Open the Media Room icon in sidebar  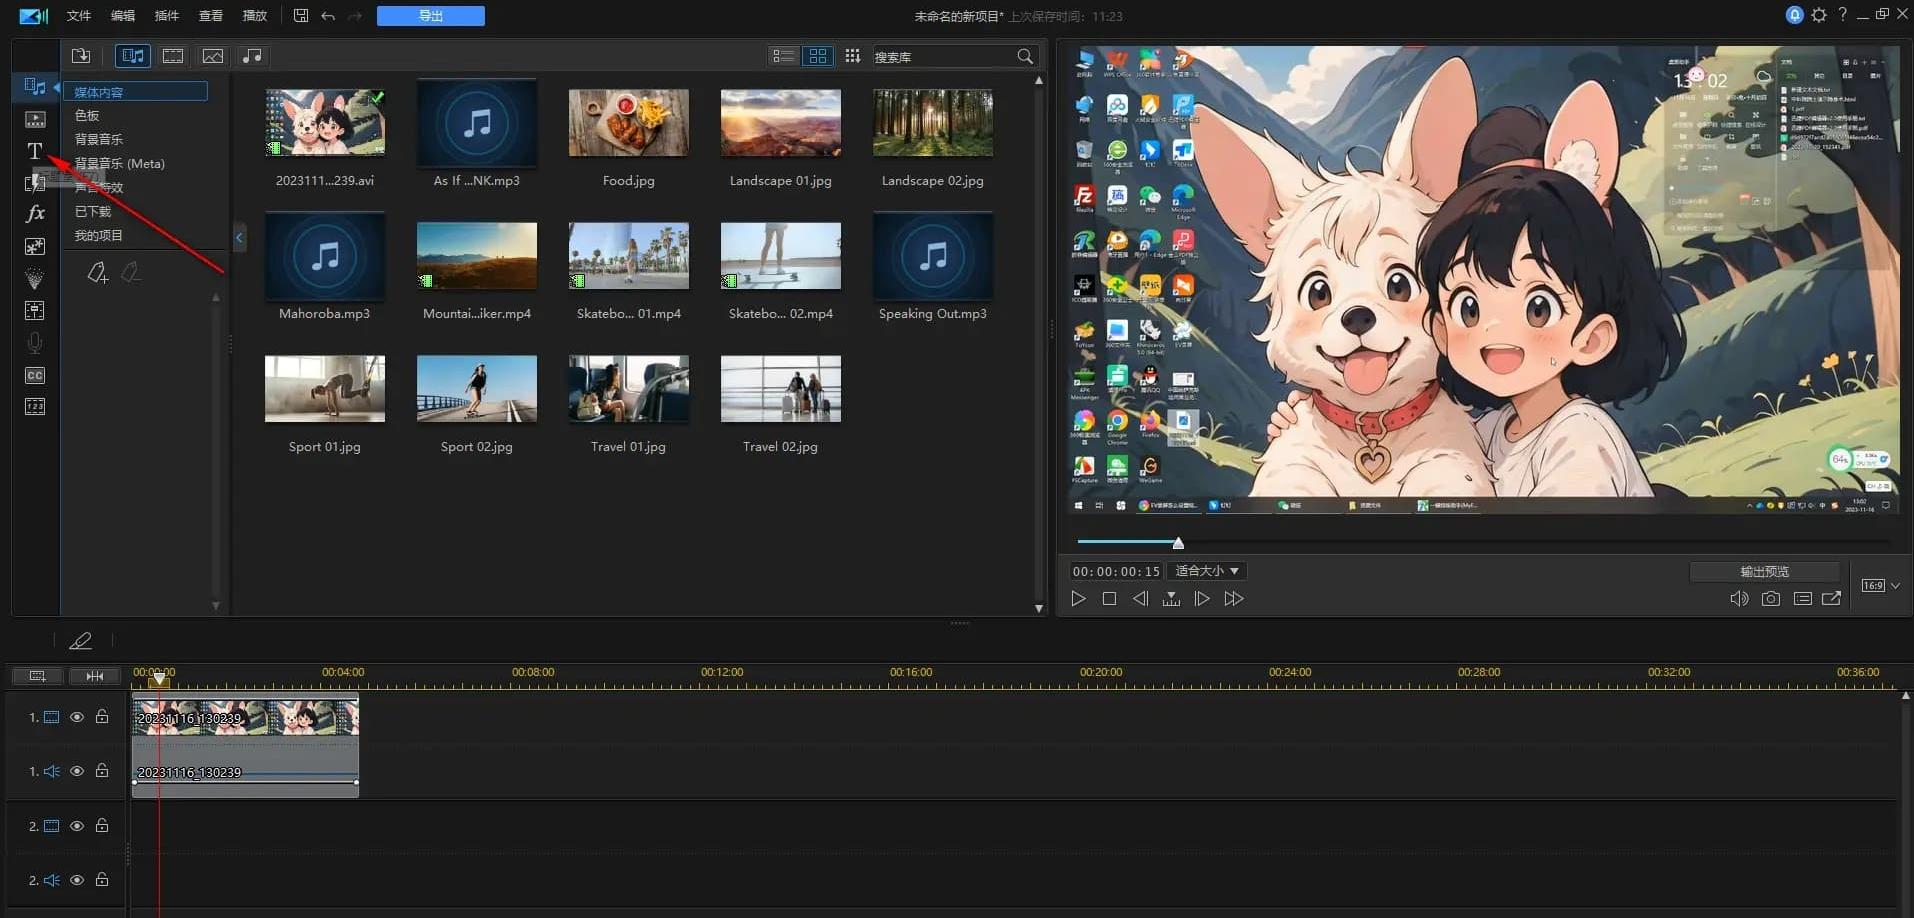35,86
